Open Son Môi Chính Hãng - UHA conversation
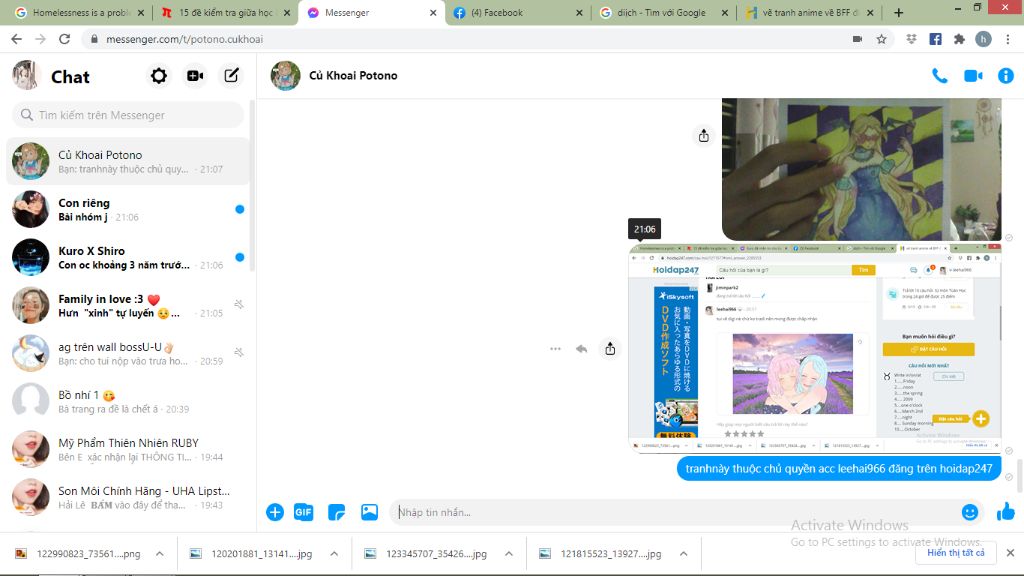 (x=128, y=498)
